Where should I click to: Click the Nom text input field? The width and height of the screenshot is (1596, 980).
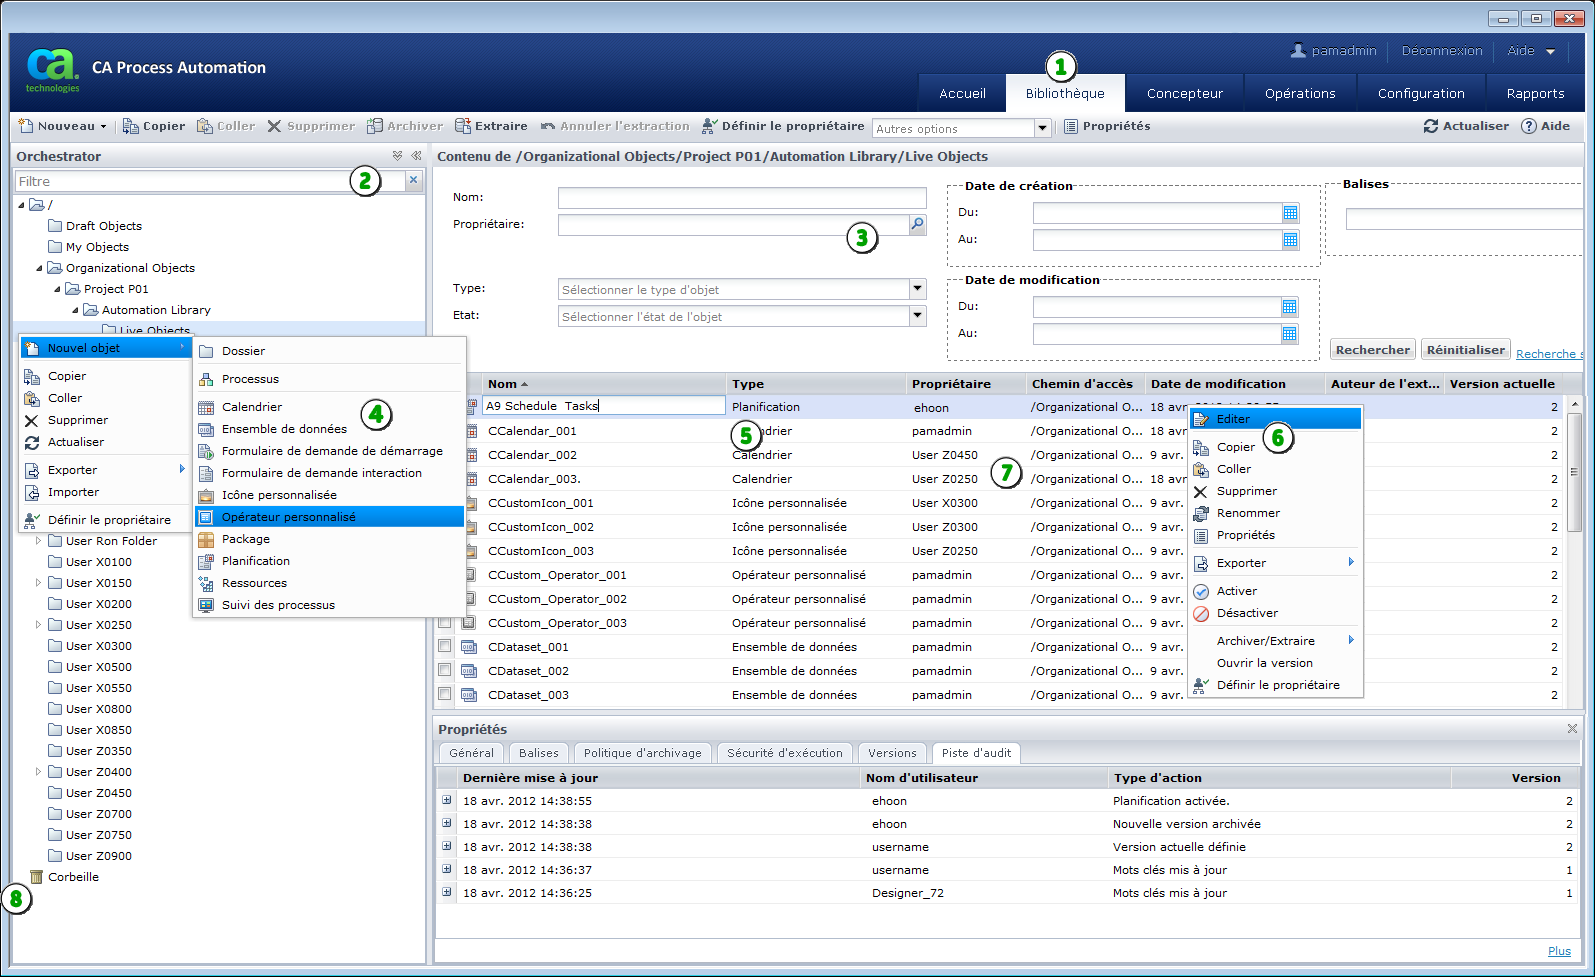click(741, 198)
